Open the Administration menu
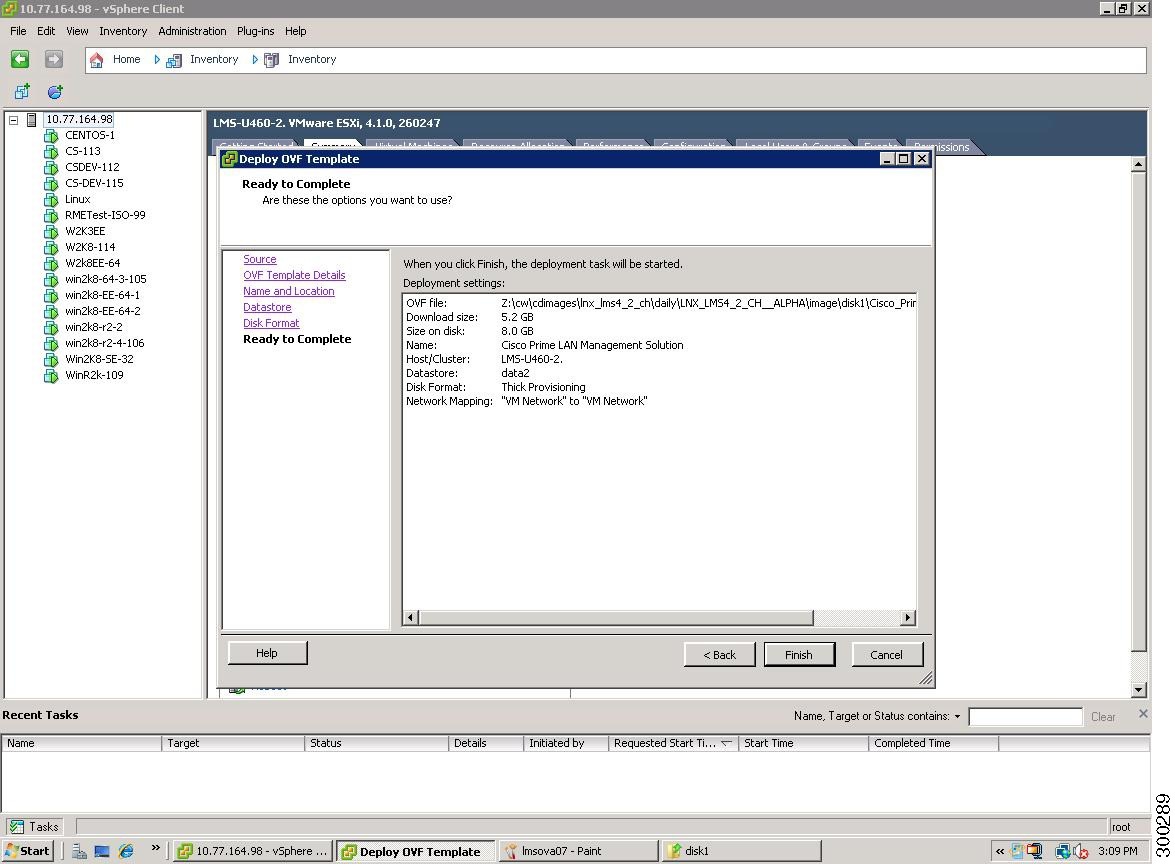1175x864 pixels. click(192, 31)
